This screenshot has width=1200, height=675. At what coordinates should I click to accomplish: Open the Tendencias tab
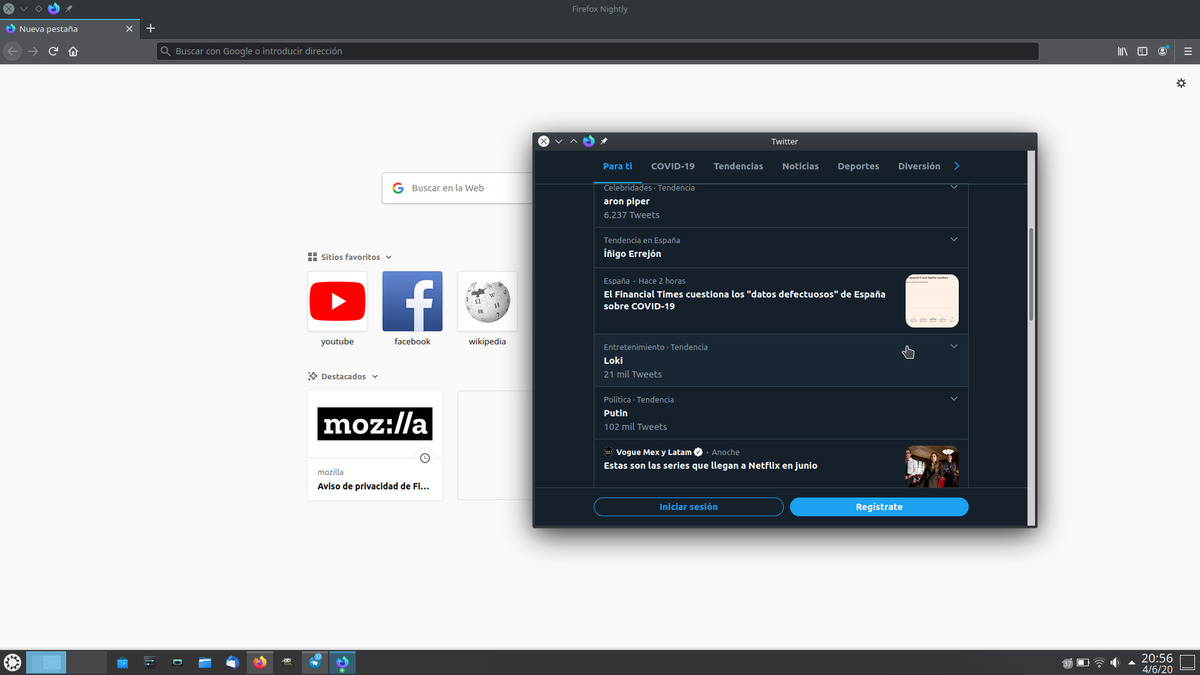[738, 166]
